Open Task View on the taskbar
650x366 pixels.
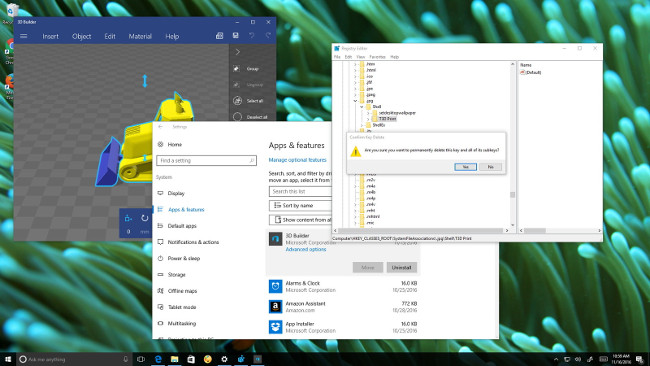(141, 359)
